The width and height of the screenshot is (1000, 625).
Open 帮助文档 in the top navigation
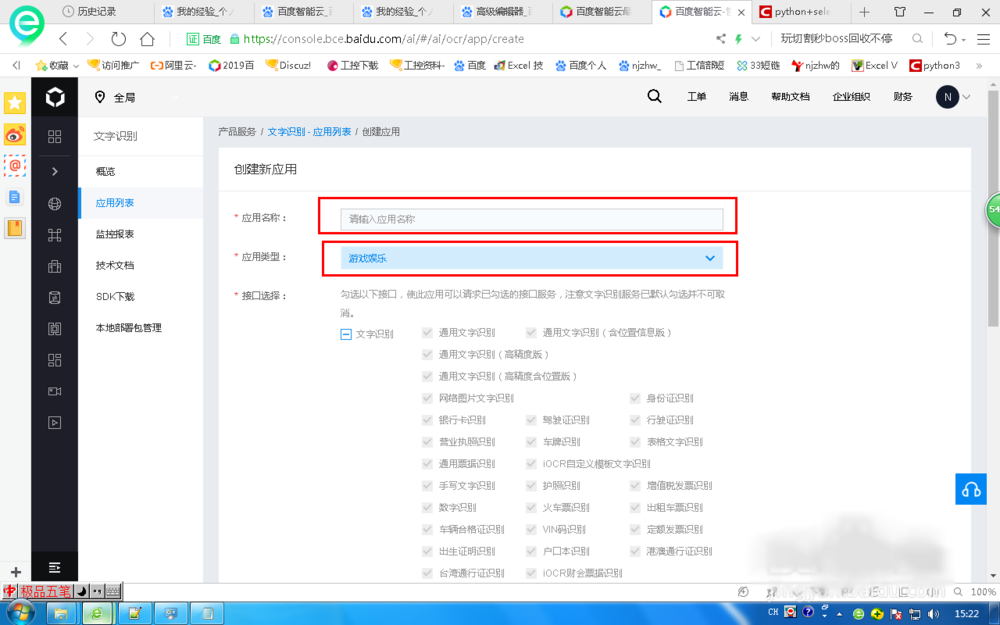tap(790, 97)
